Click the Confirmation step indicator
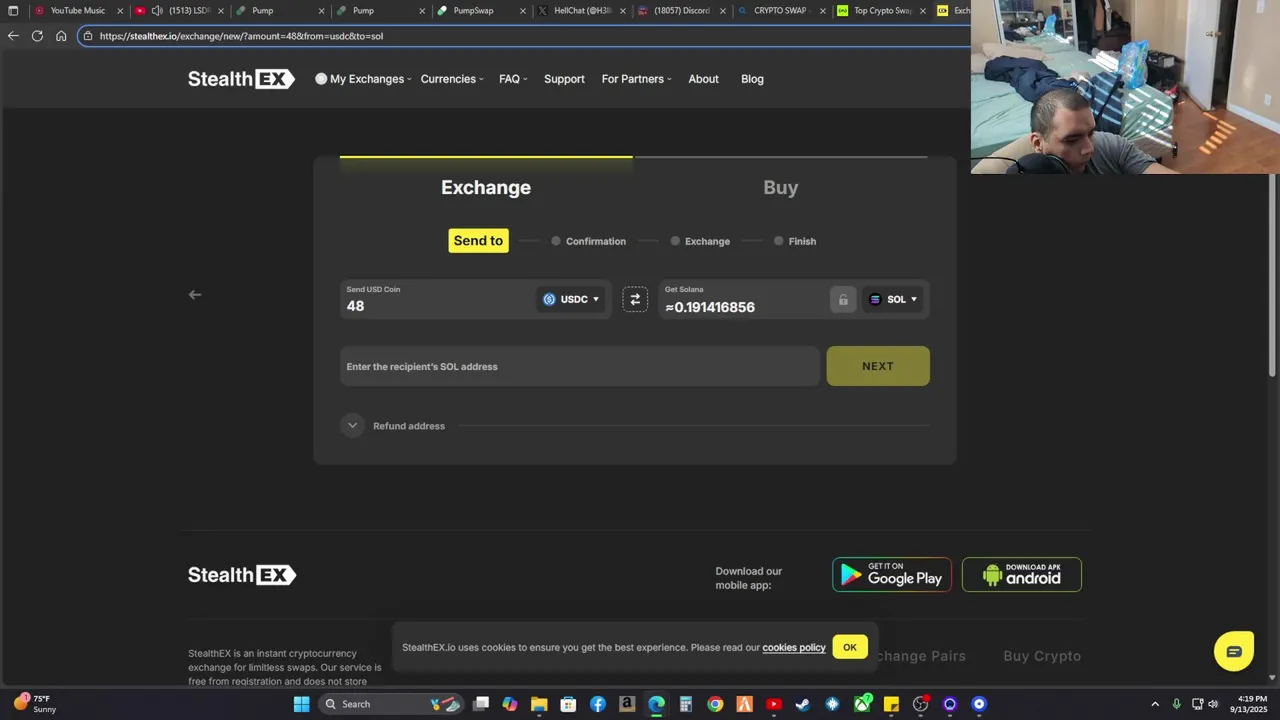The image size is (1280, 720). pyautogui.click(x=589, y=241)
